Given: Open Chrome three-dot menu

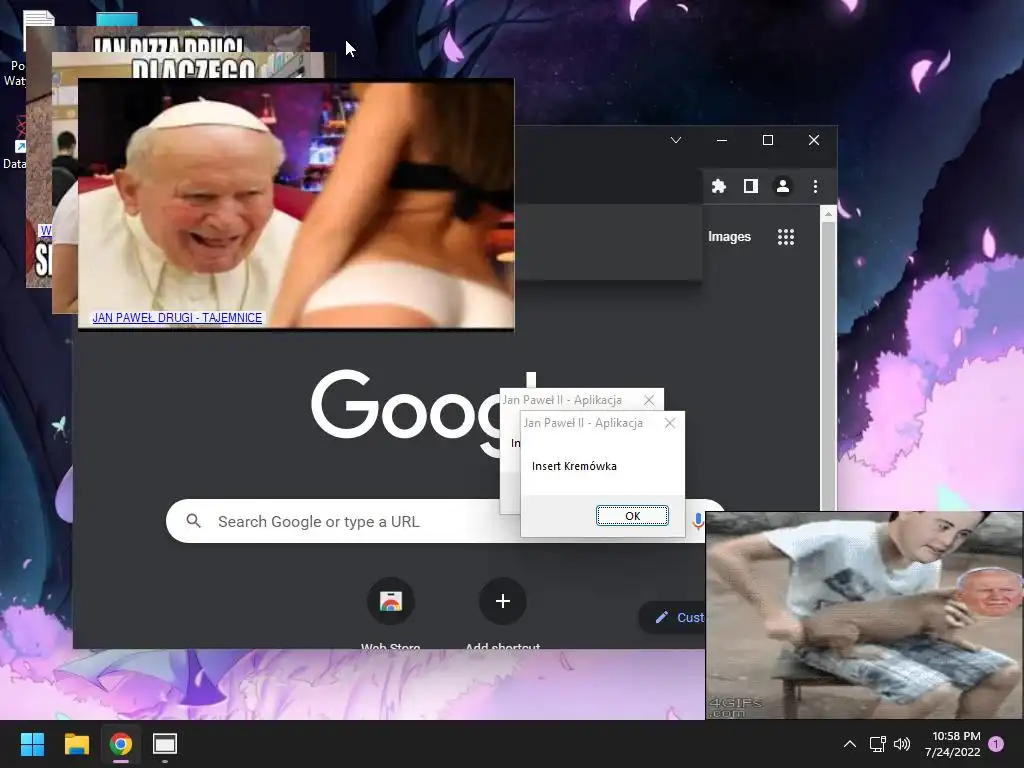Looking at the screenshot, I should pyautogui.click(x=815, y=186).
